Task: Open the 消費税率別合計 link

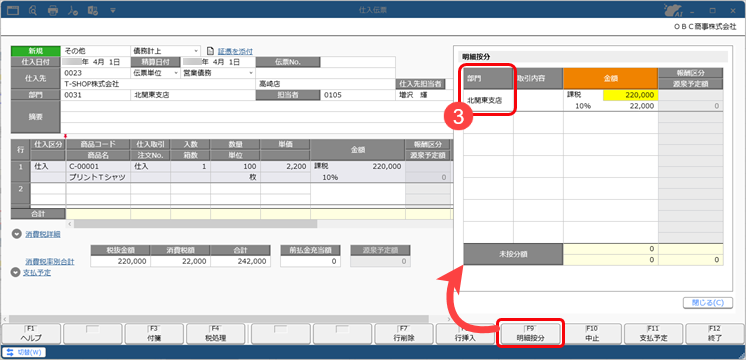Action: click(49, 262)
